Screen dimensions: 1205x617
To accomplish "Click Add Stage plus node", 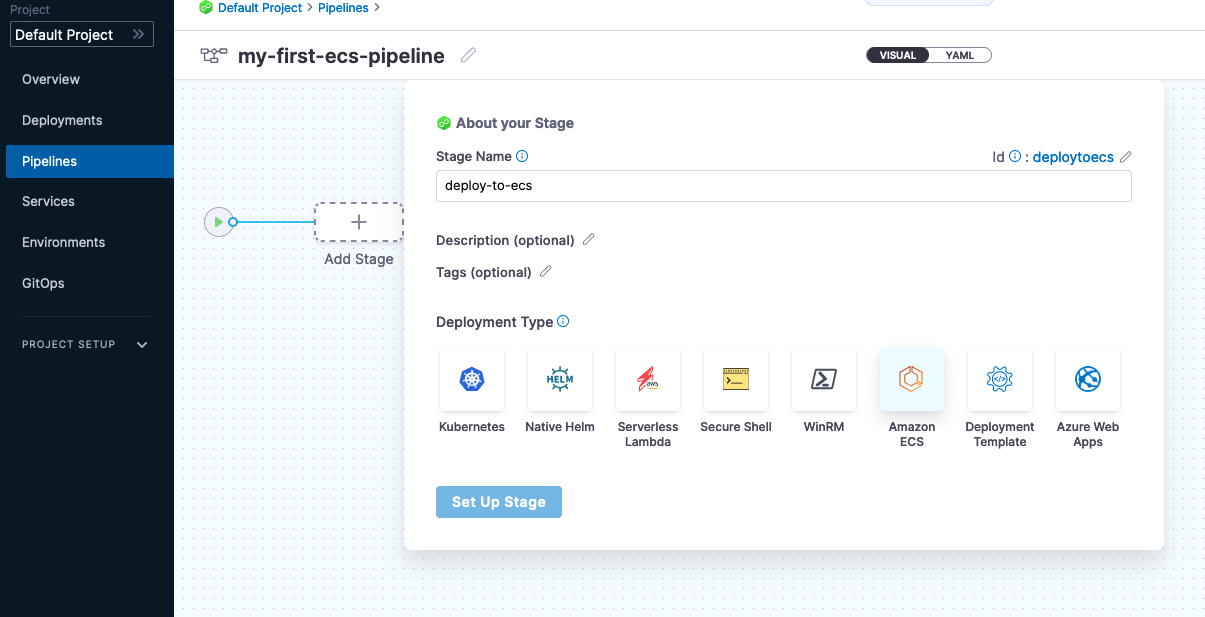I will pos(359,222).
